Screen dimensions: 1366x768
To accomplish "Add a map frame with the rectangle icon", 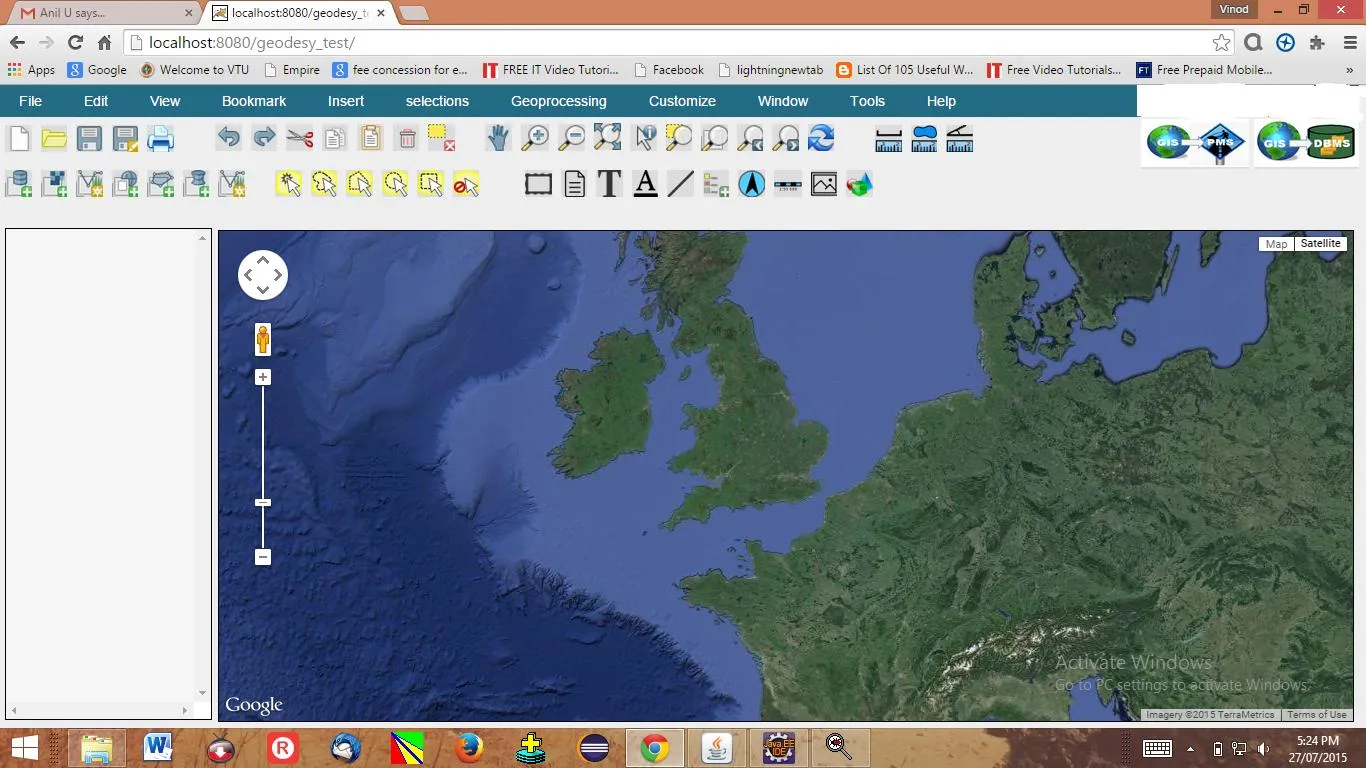I will [x=539, y=184].
